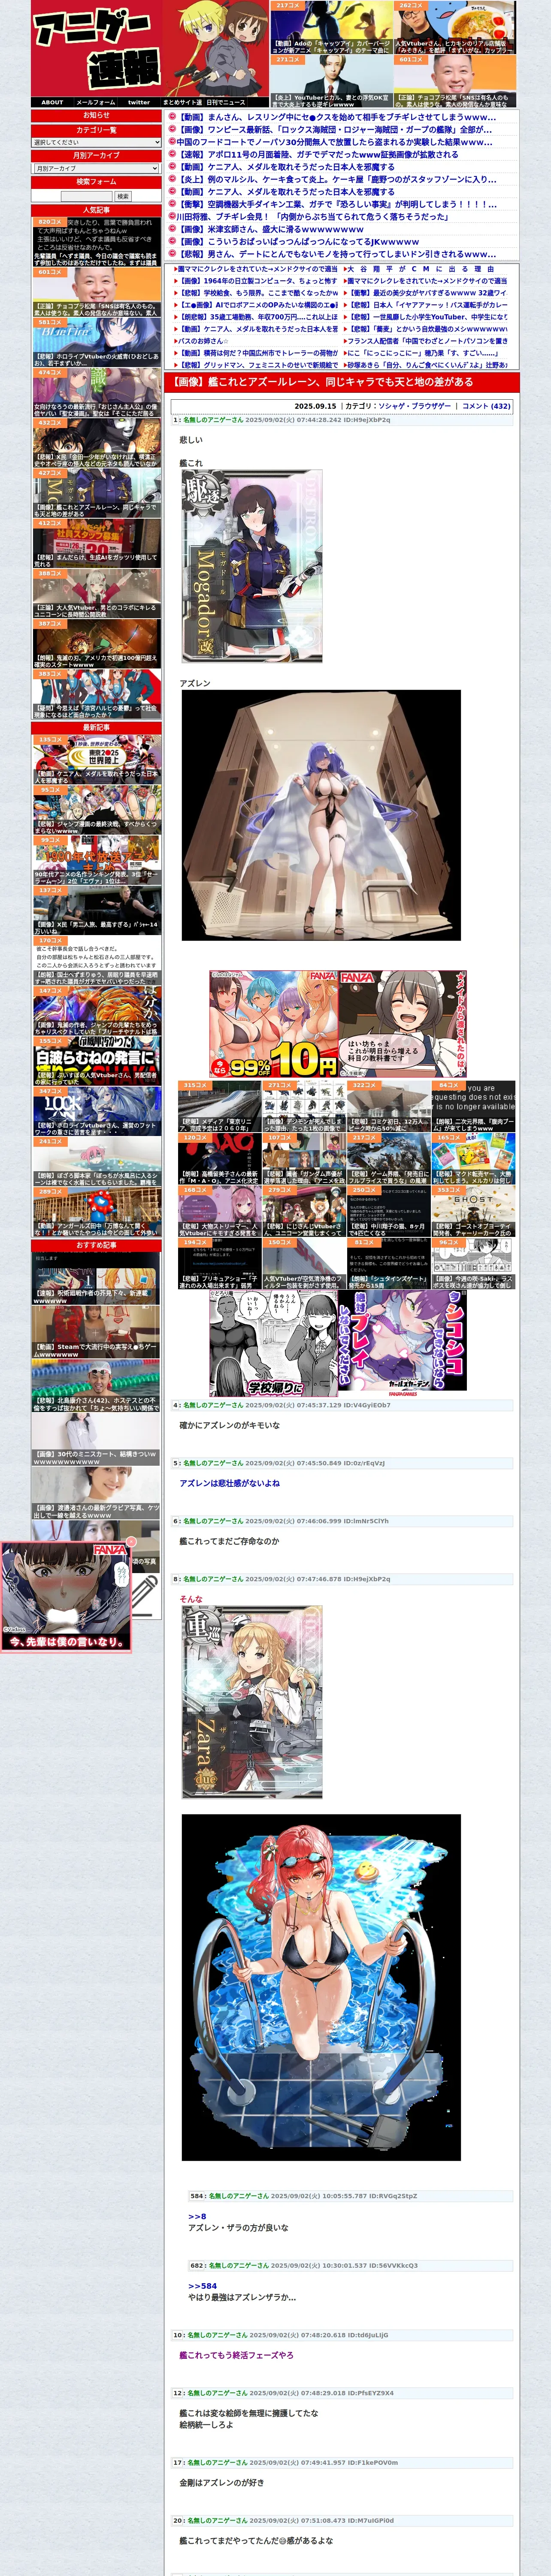
Task: Open headline 空調機器大手ダイキン工業
Action: pos(338,204)
